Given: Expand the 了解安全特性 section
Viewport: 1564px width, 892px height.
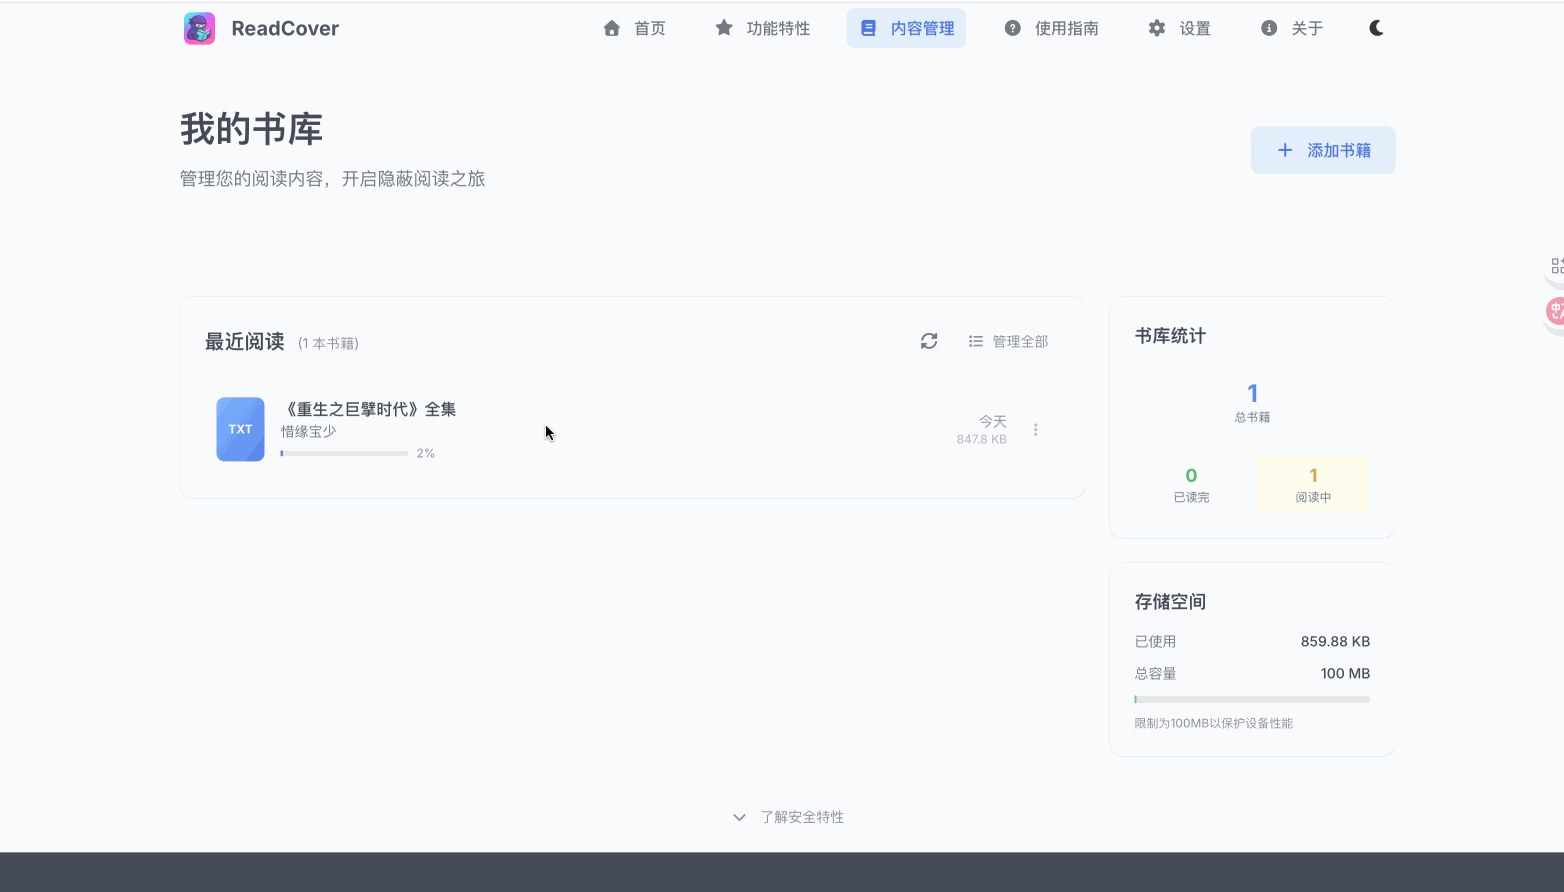Looking at the screenshot, I should click(x=789, y=816).
